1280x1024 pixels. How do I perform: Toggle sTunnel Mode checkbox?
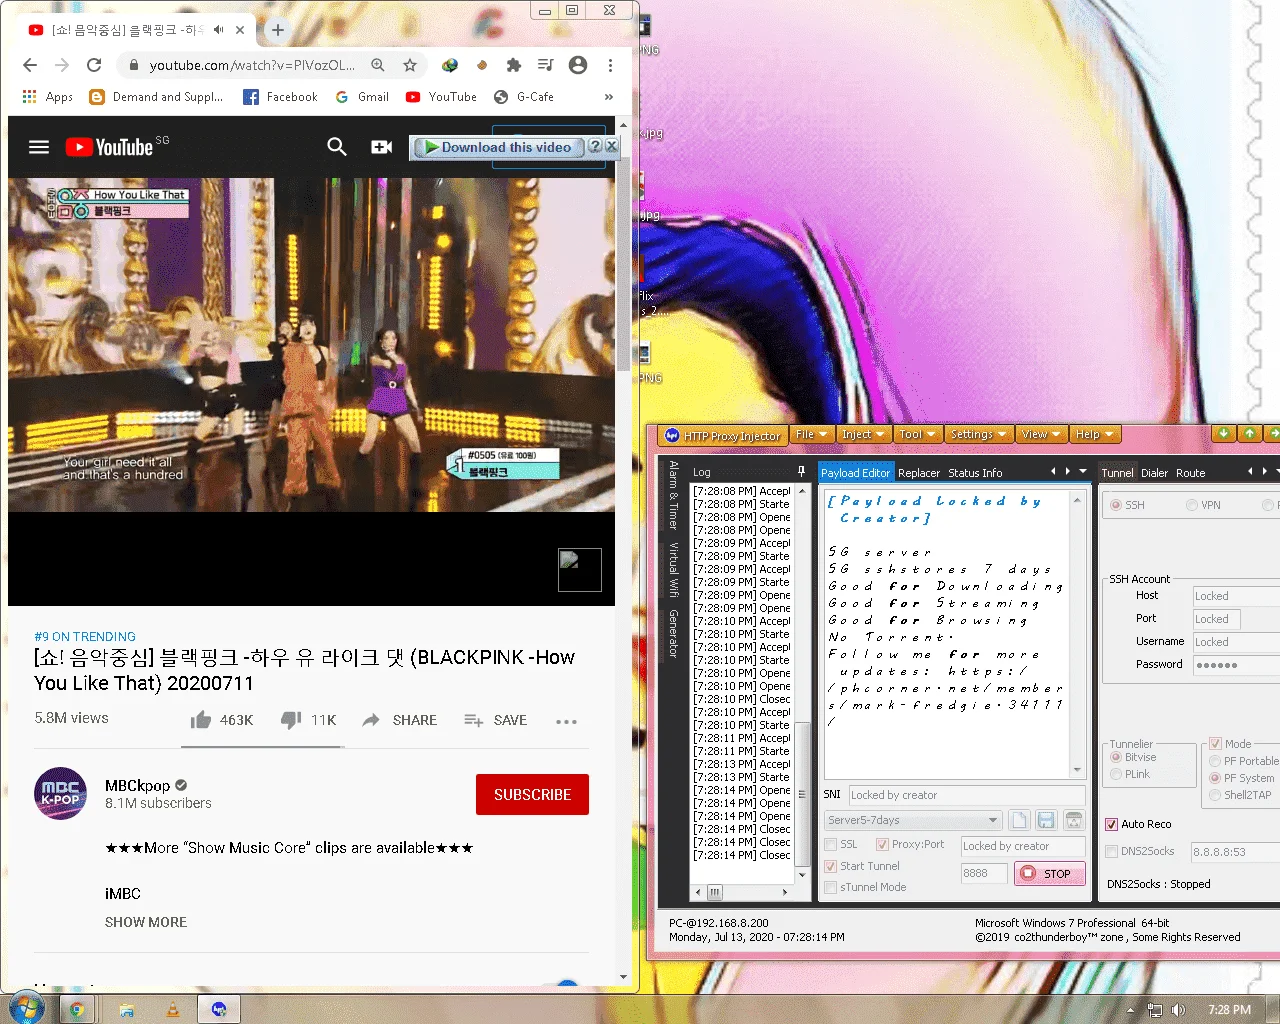tap(830, 887)
